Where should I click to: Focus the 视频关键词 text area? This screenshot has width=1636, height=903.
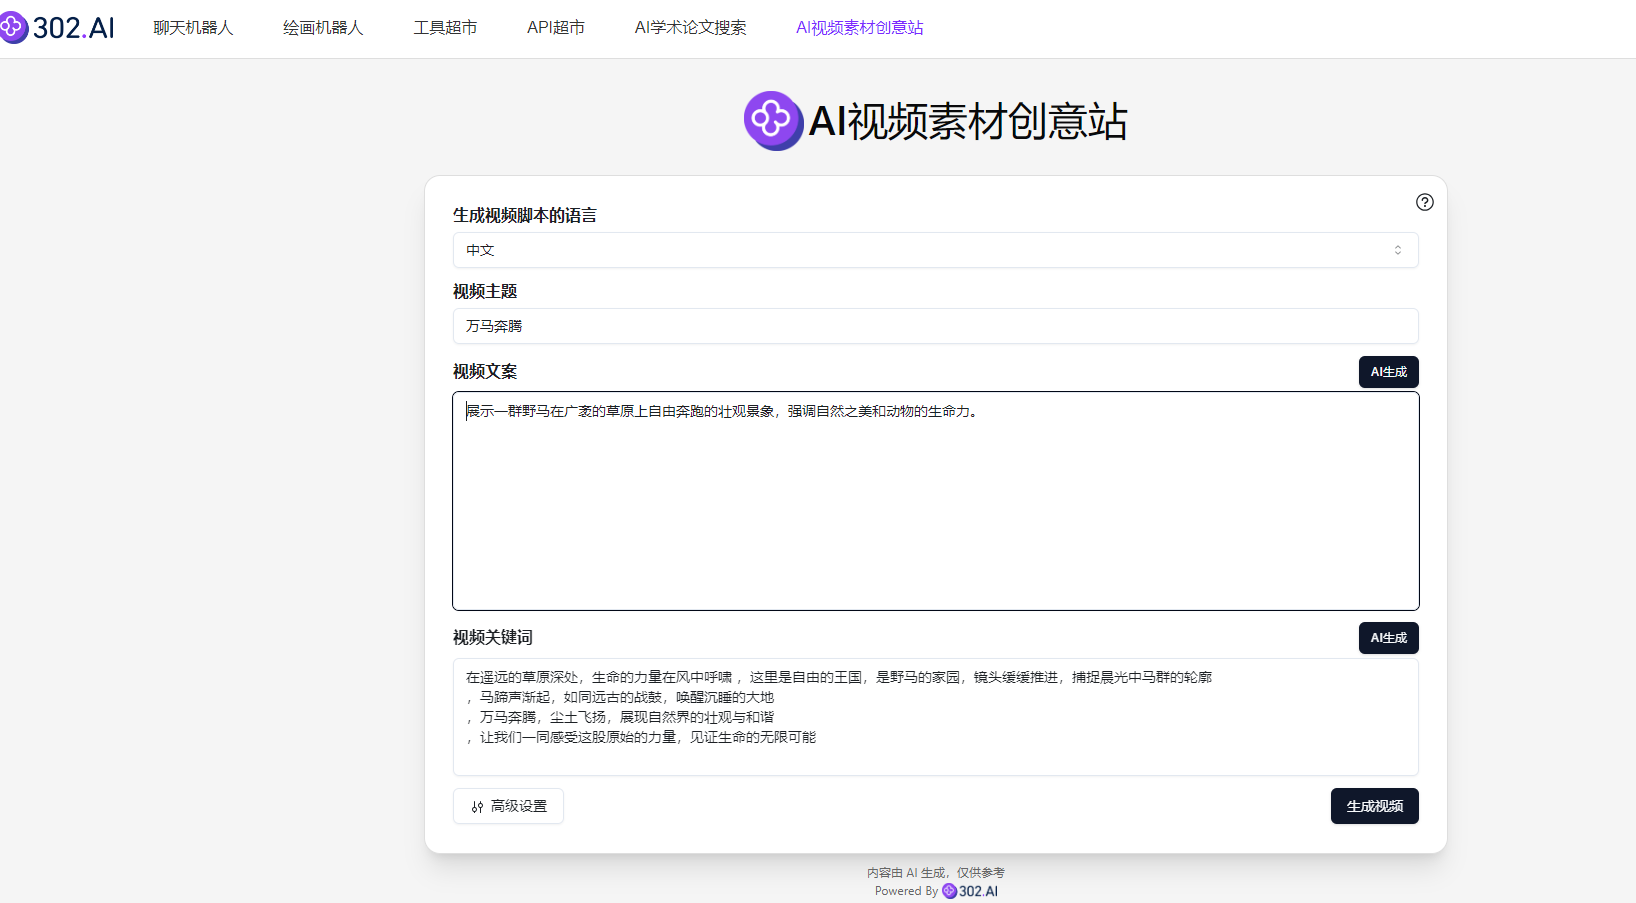(x=936, y=717)
